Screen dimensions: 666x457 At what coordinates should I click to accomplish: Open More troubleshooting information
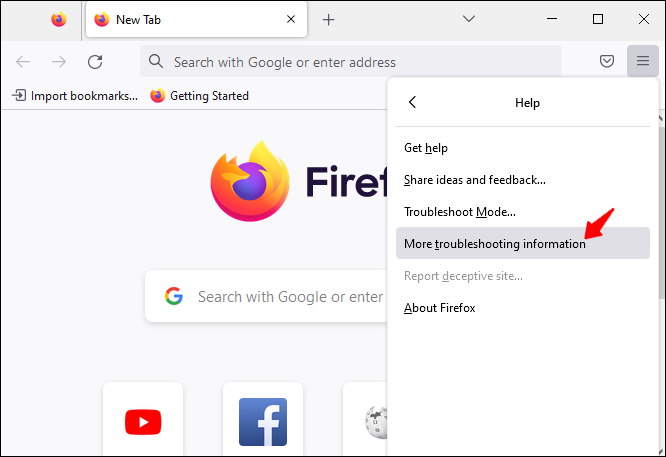522,243
